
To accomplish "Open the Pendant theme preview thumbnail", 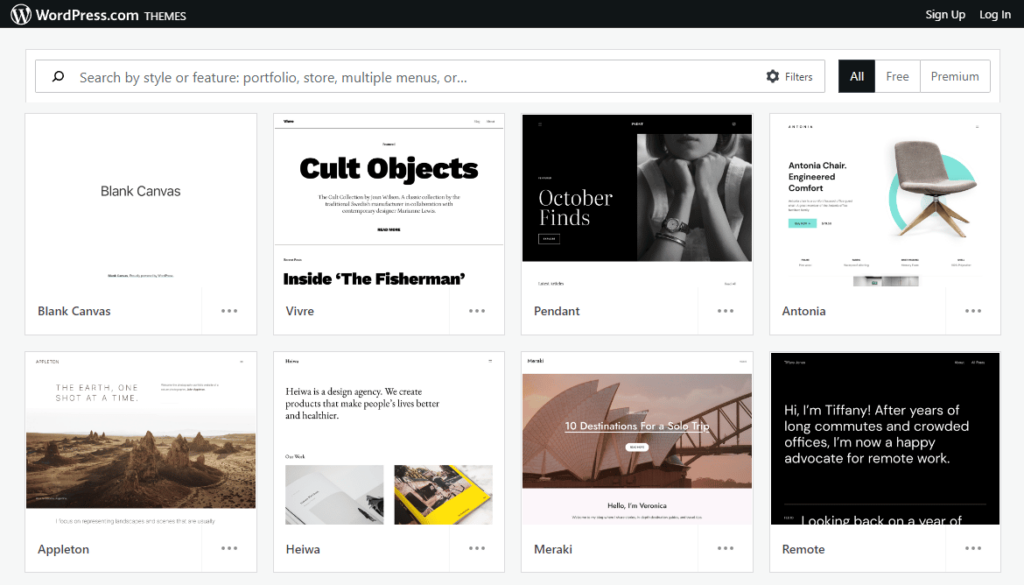I will [x=637, y=201].
